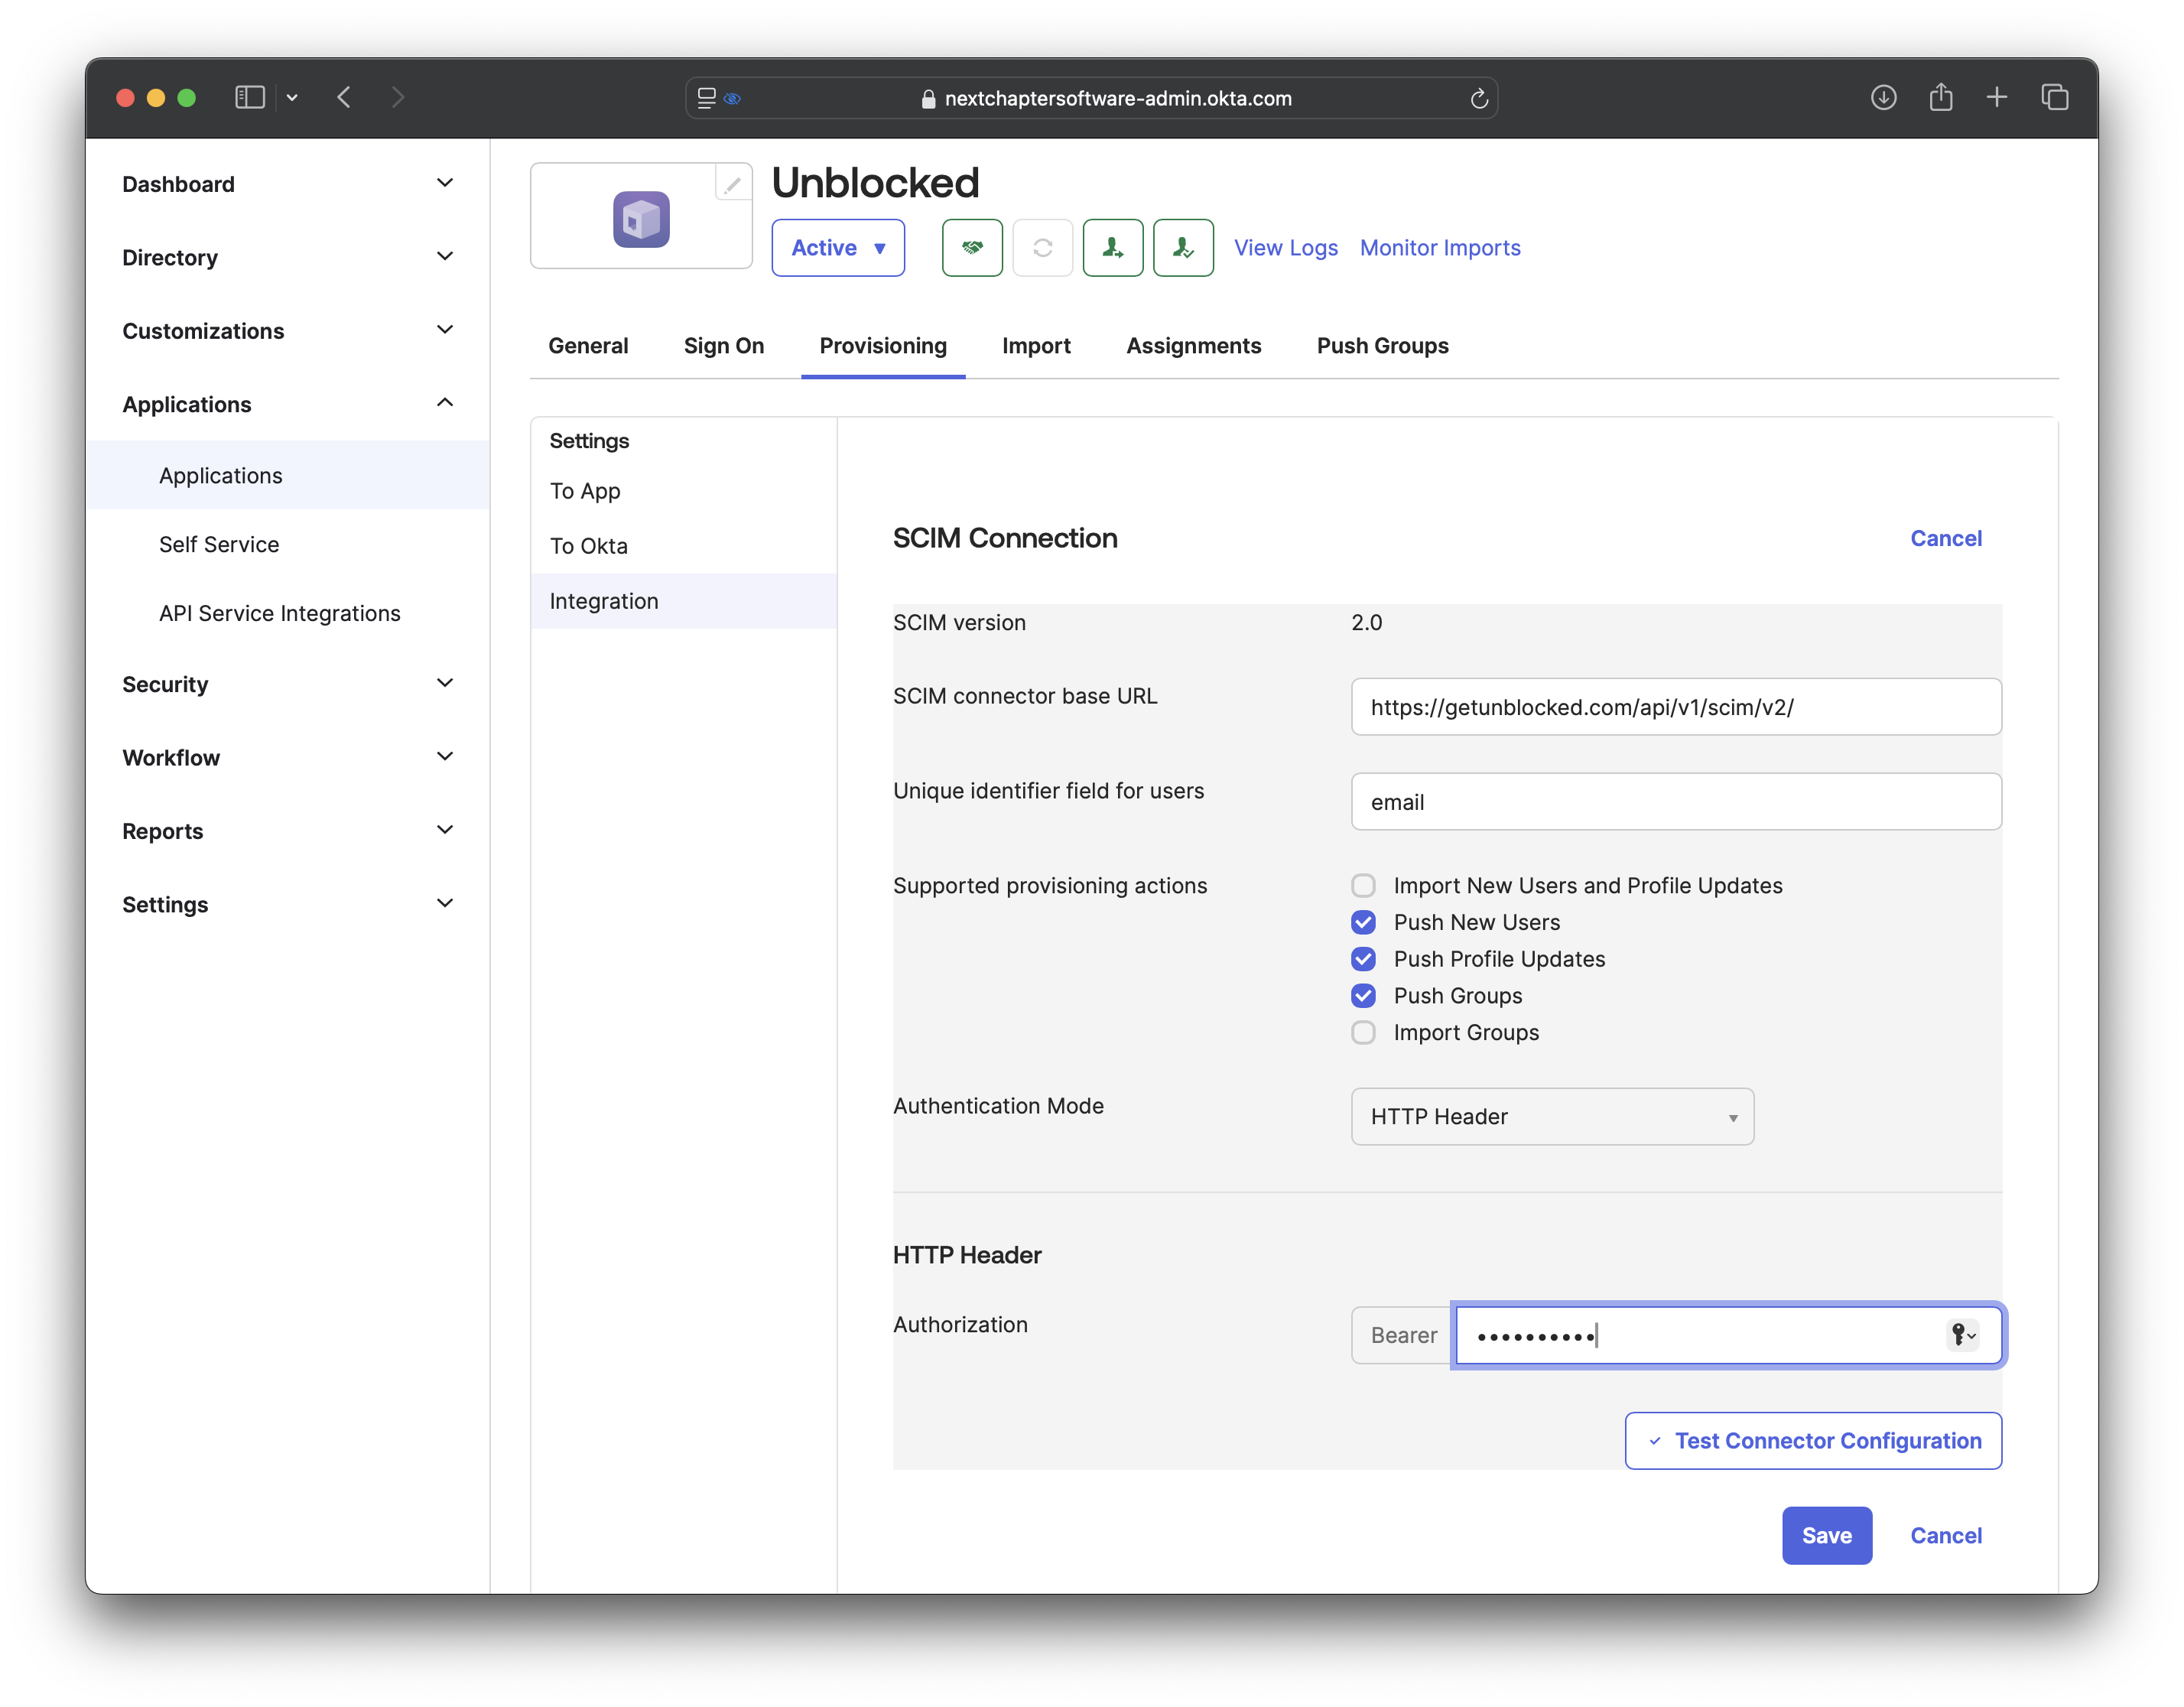Click the push users person icon button

pyautogui.click(x=1113, y=247)
